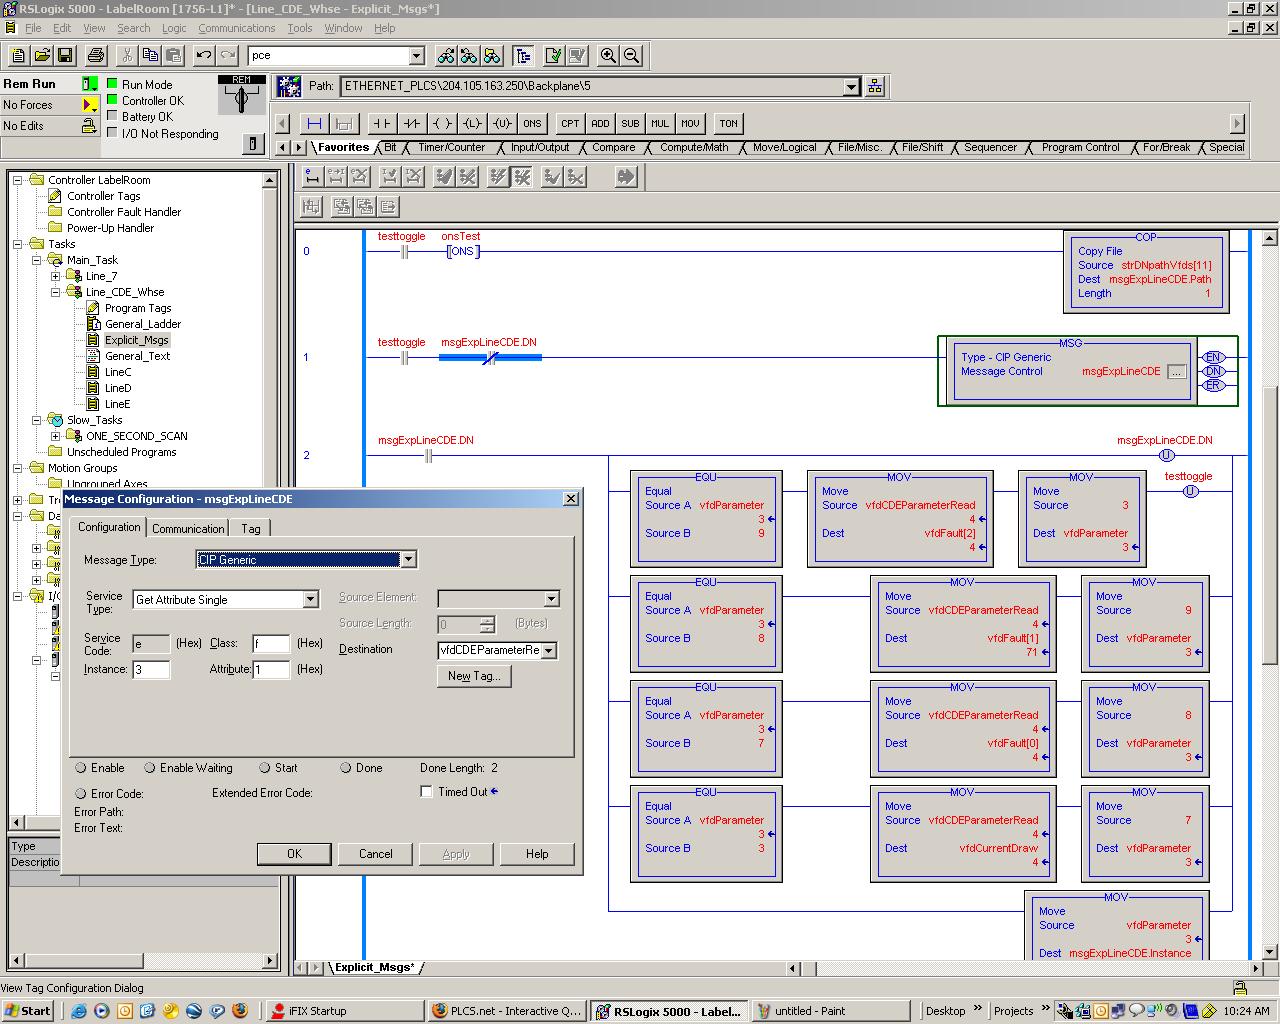Open the Message Type CIP Generic dropdown
The image size is (1280, 1024).
[408, 560]
